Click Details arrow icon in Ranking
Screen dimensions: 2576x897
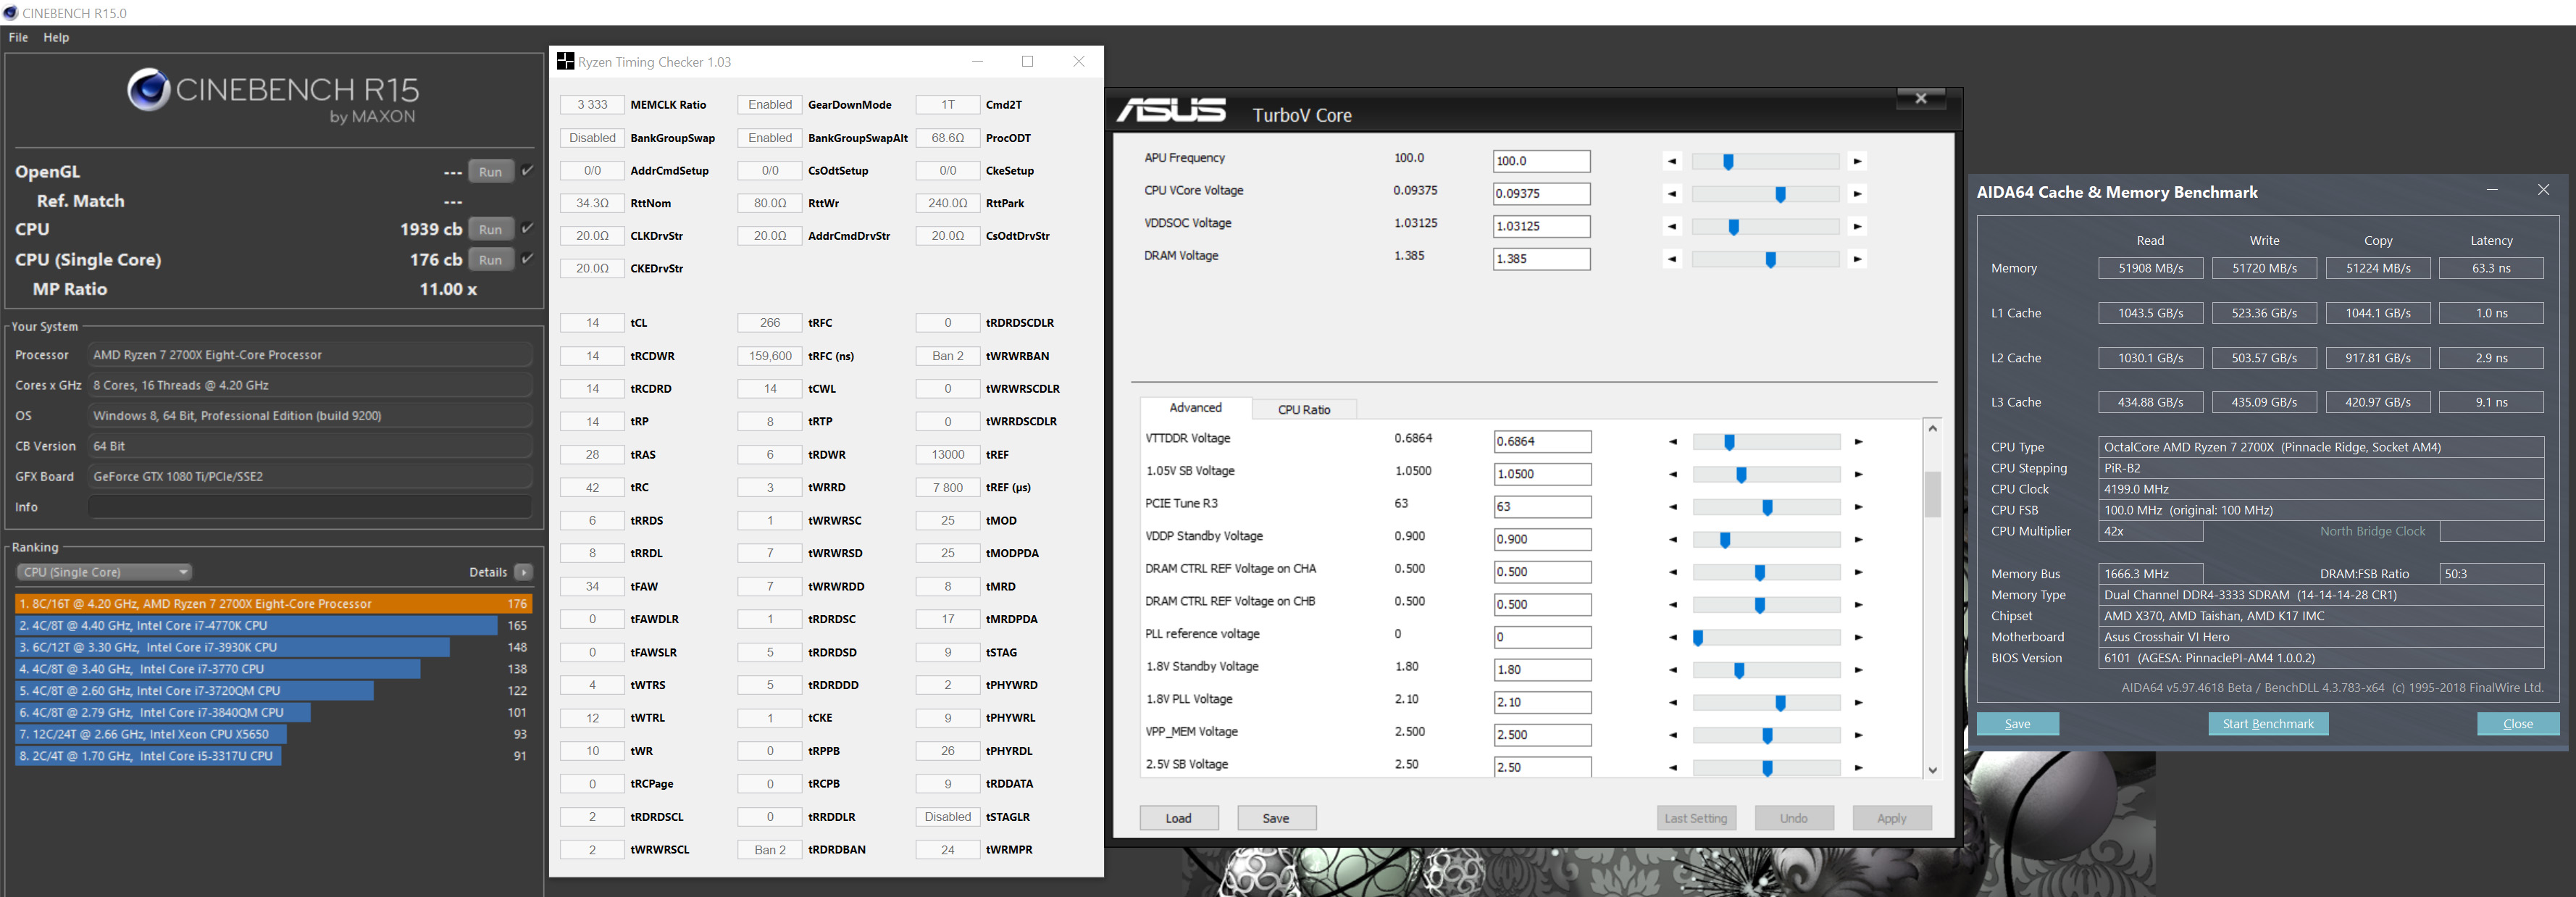tap(523, 572)
